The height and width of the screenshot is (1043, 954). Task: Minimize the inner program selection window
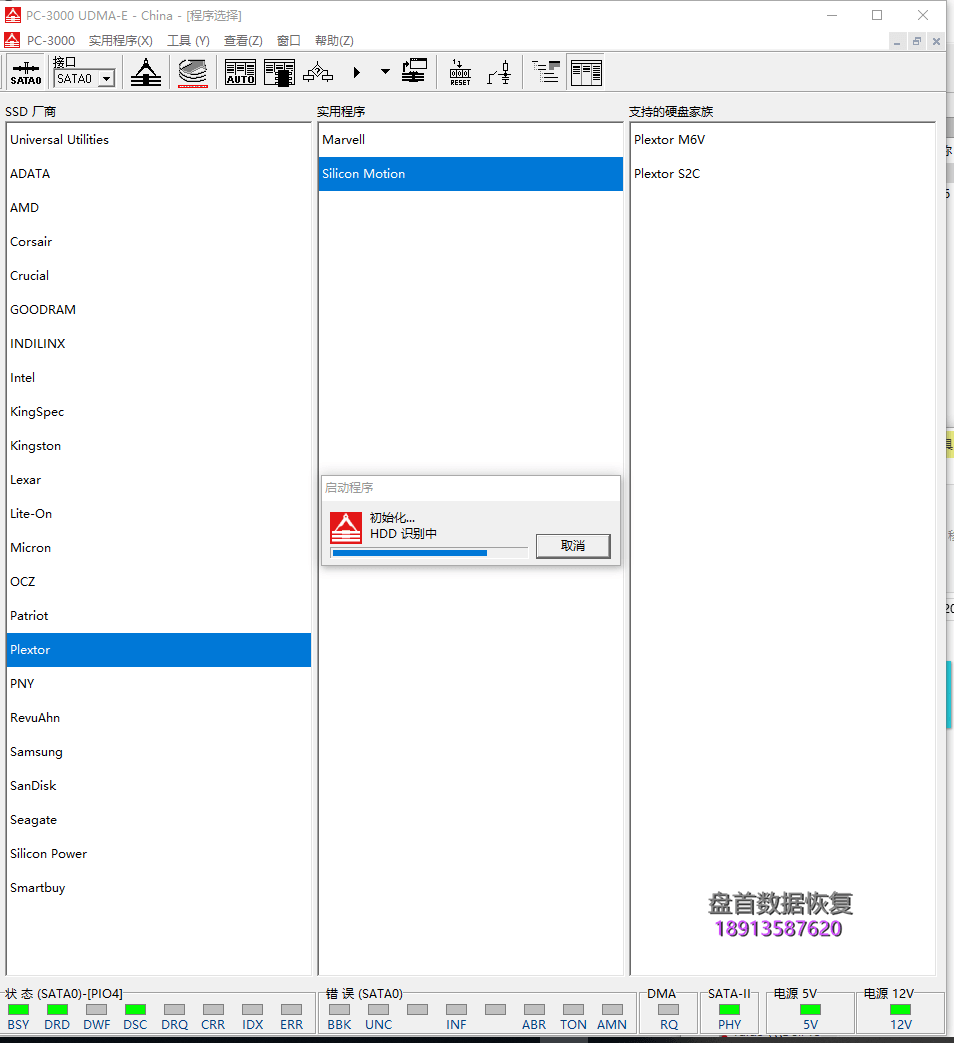click(897, 41)
